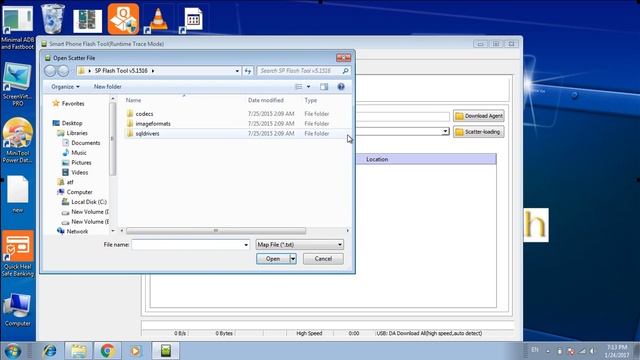Open MiniTool Power Data desktop icon
The height and width of the screenshot is (360, 640).
(18, 140)
